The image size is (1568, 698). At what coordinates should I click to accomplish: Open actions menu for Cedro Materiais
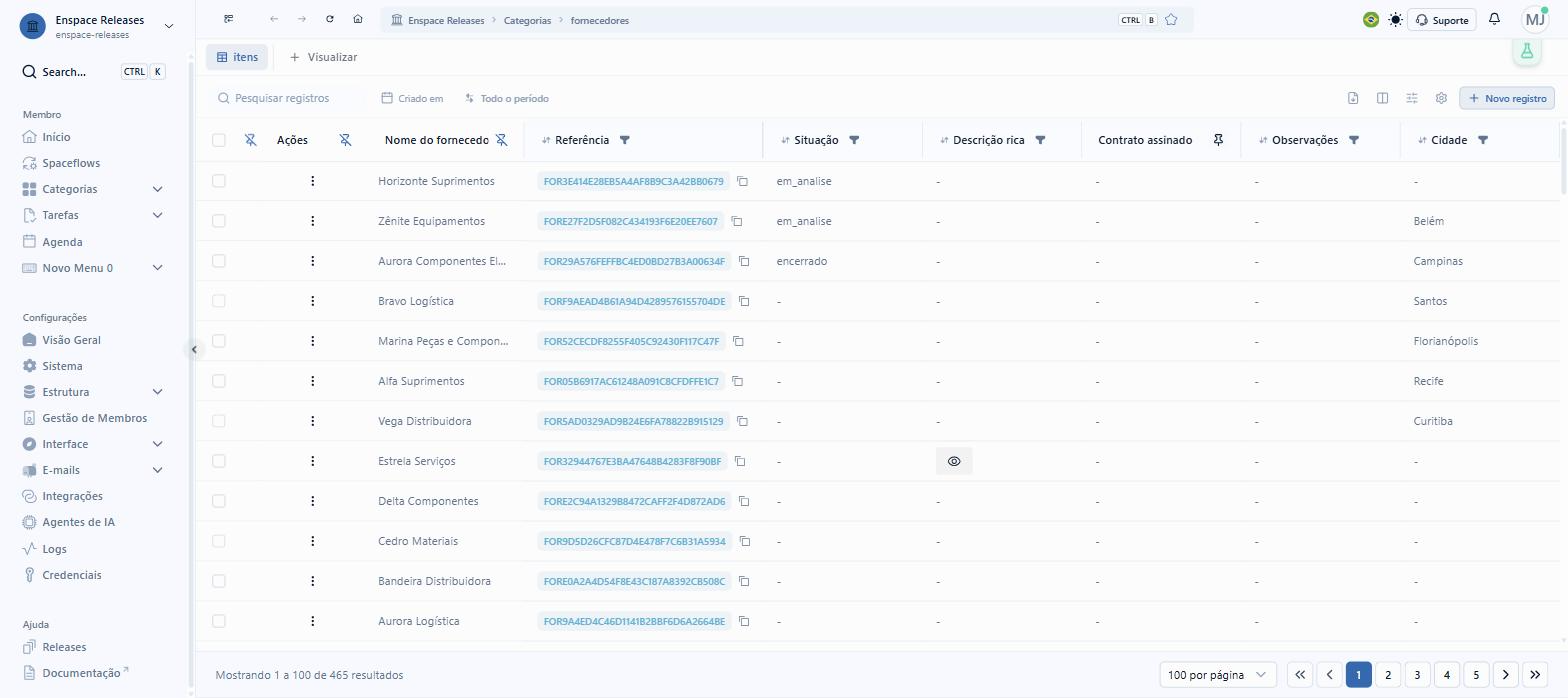pos(312,541)
